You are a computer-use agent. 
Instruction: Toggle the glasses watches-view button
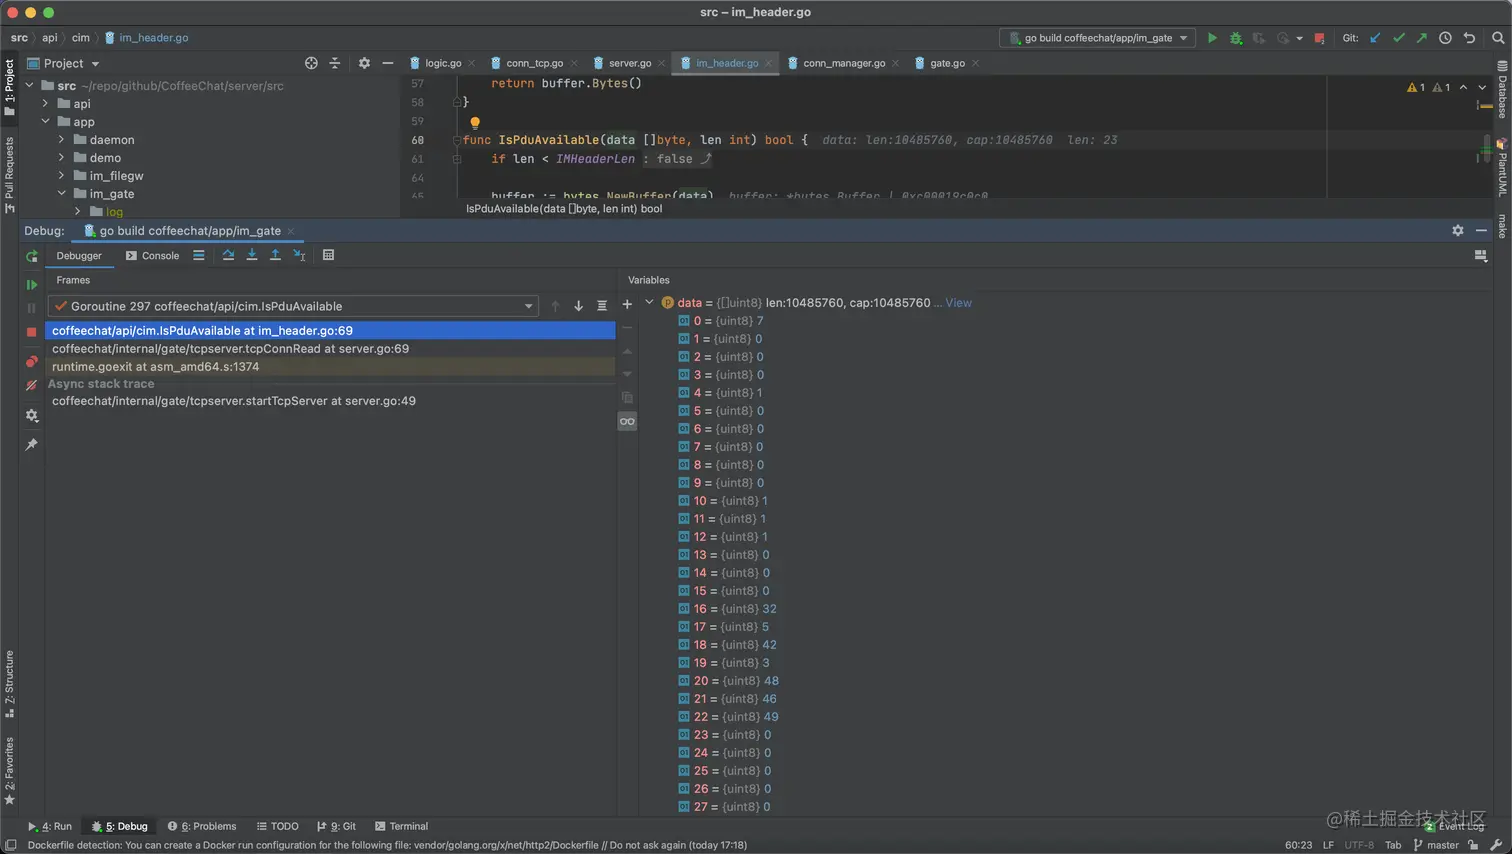[x=627, y=421]
